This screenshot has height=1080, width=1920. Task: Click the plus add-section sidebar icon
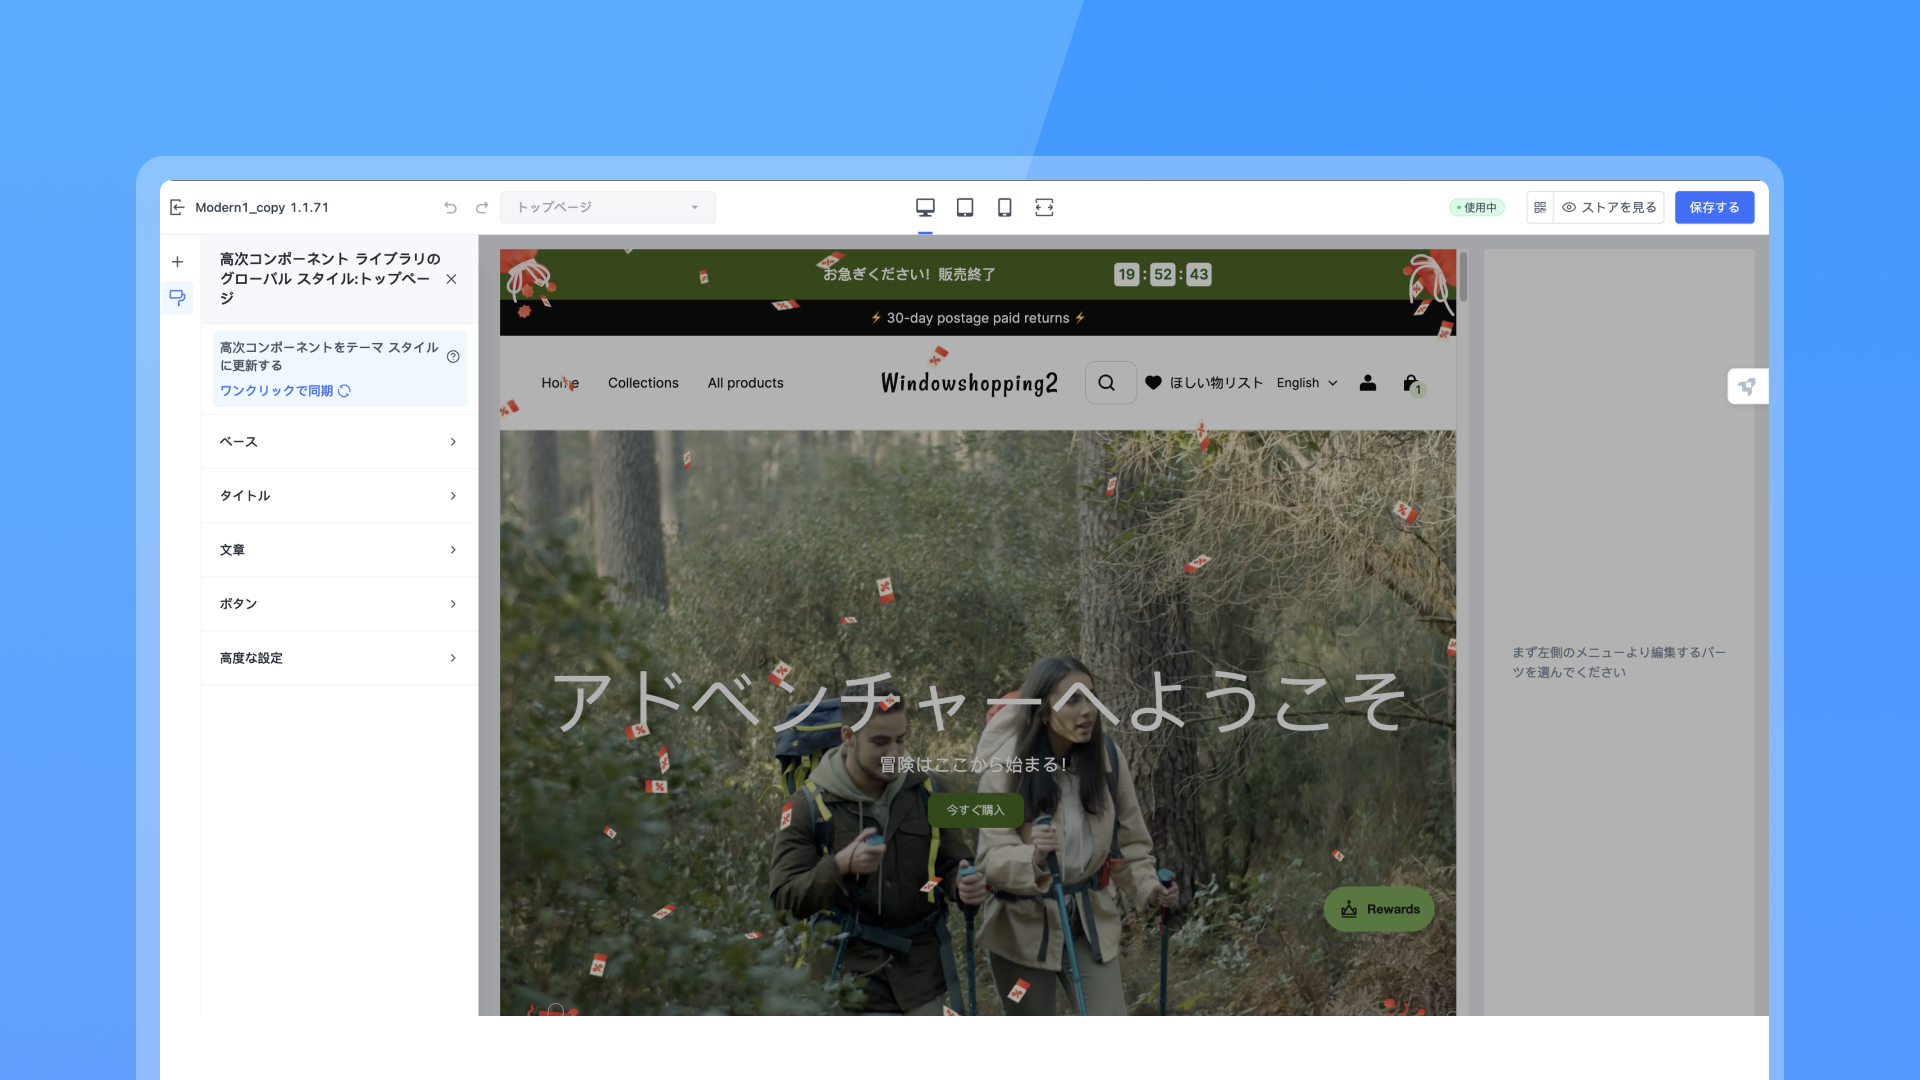[x=177, y=262]
